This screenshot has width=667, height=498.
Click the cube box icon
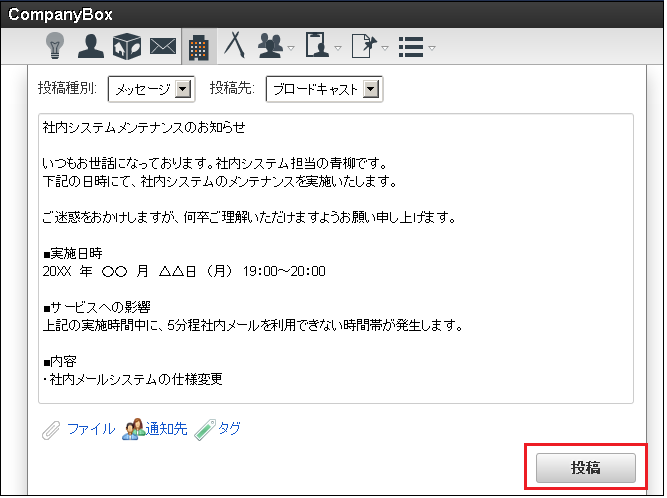[x=127, y=46]
